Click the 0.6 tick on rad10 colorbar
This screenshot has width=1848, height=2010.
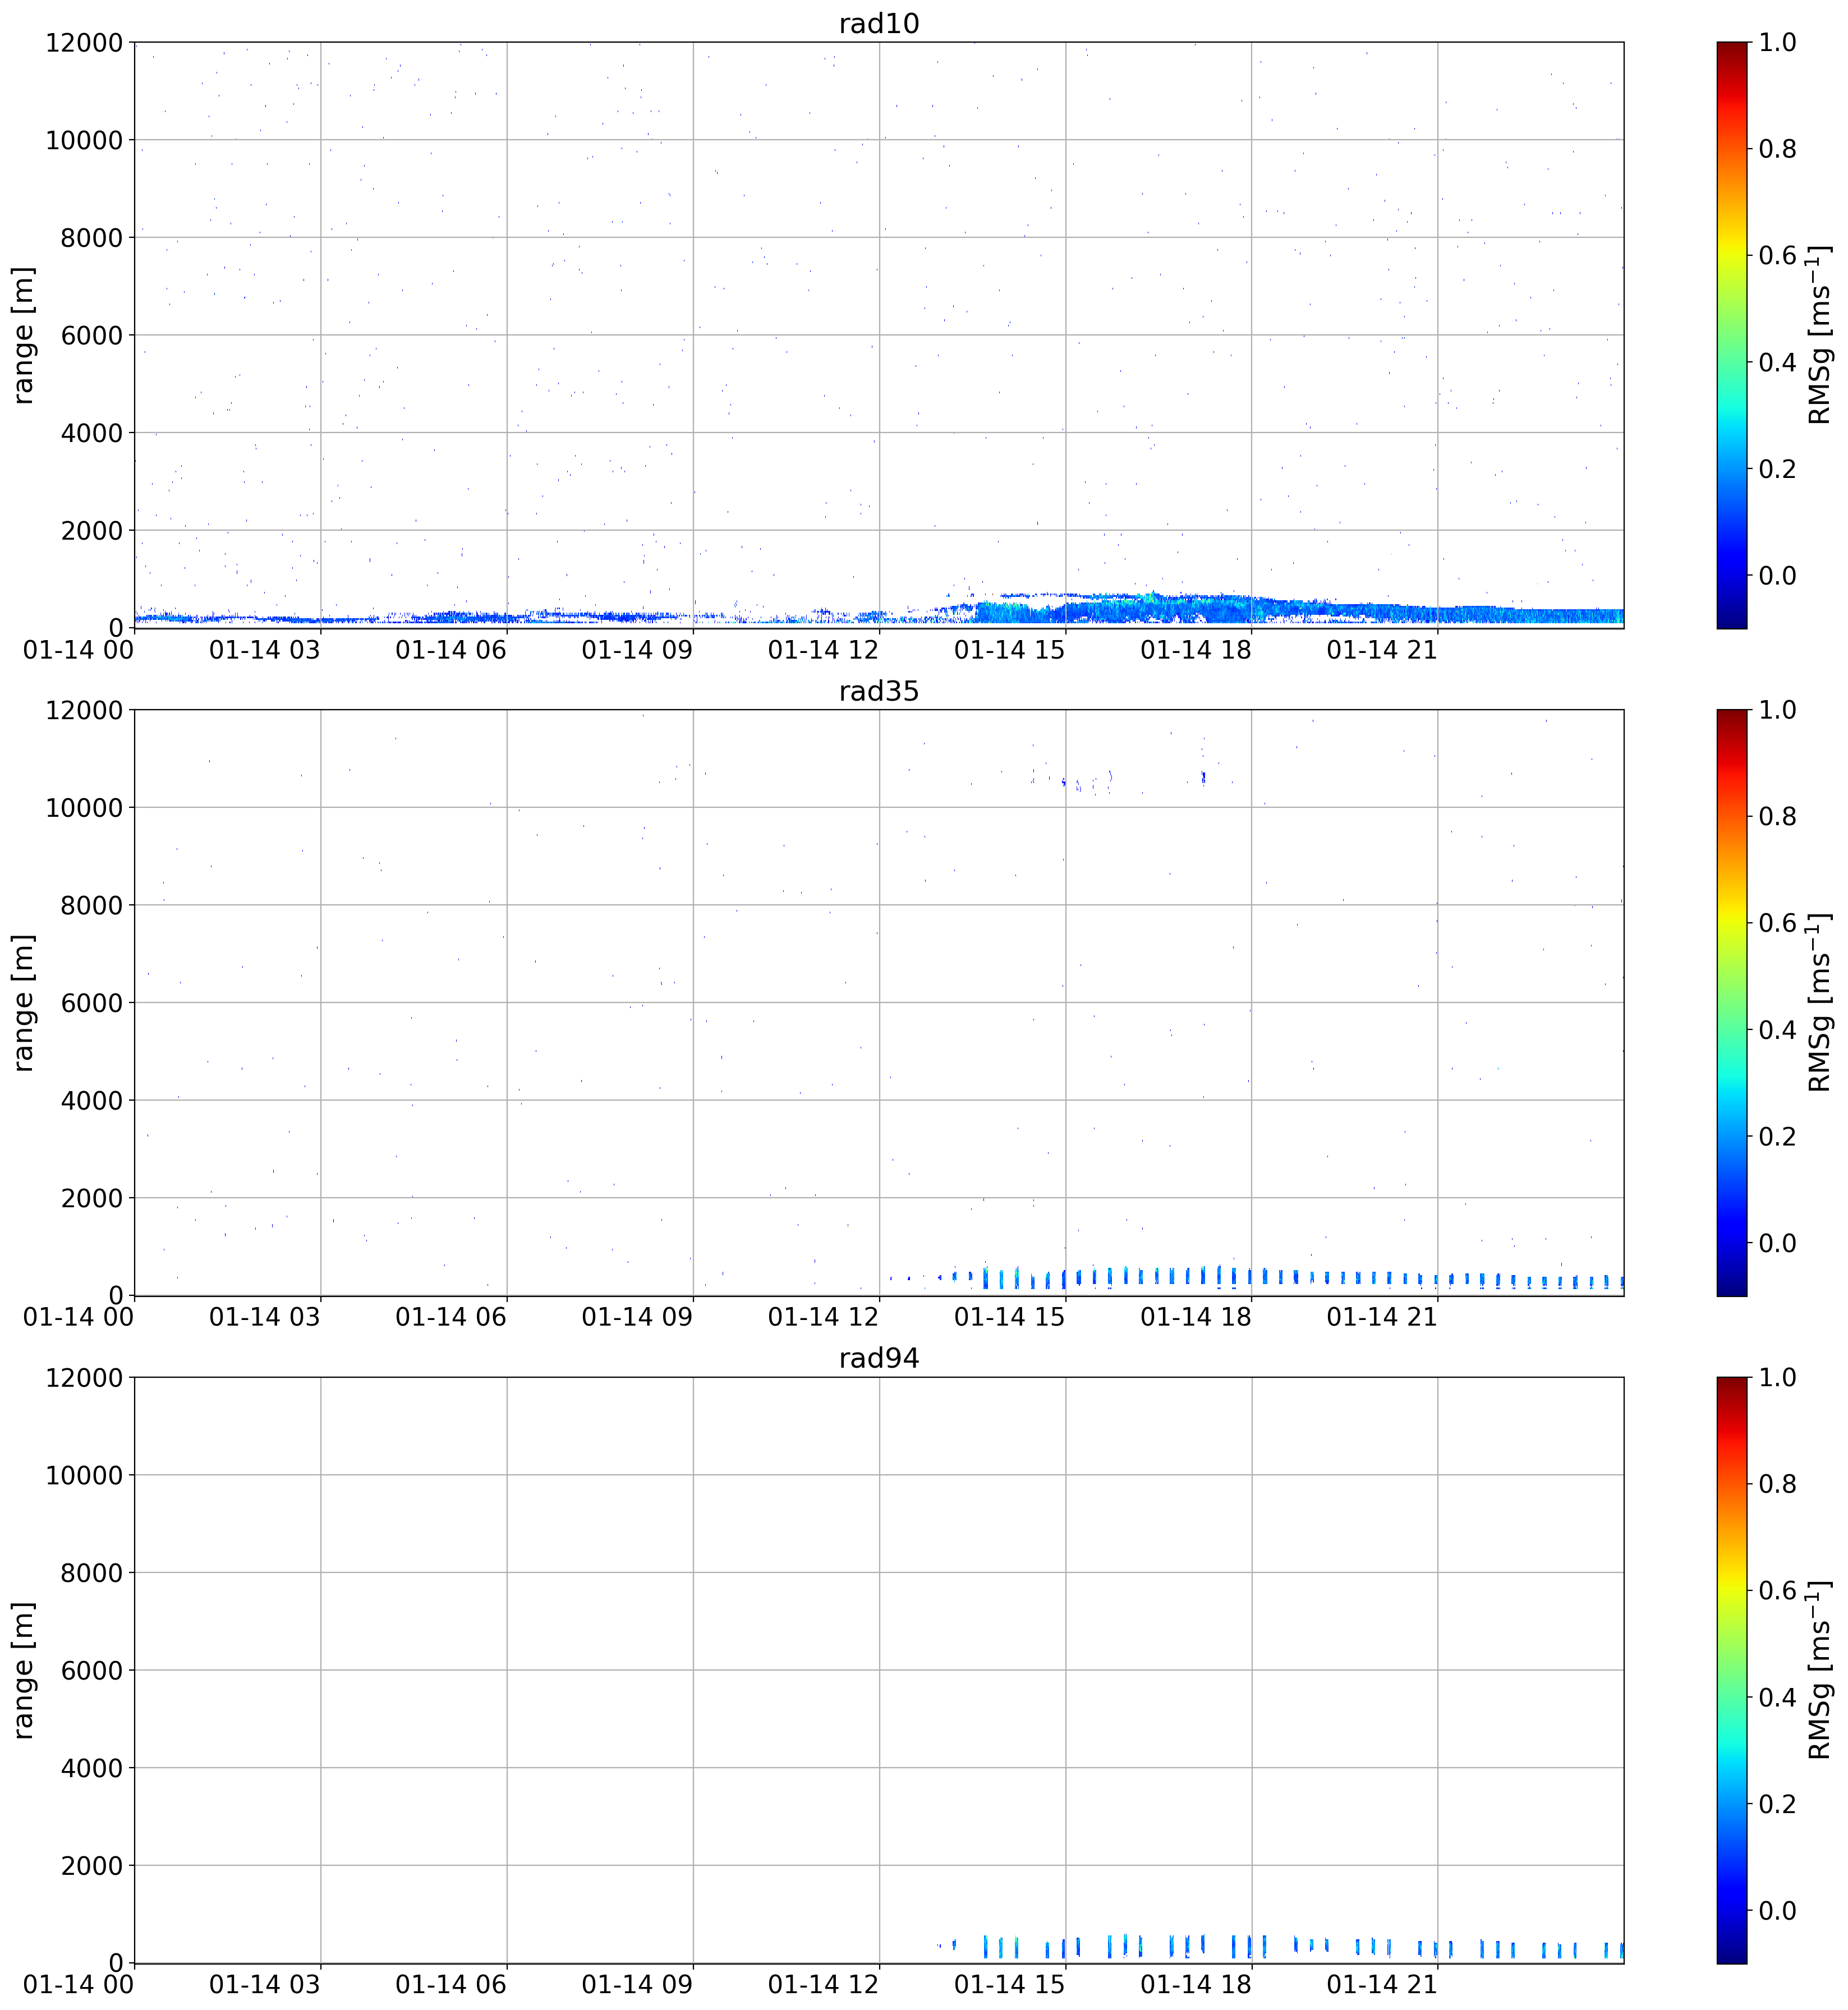1778,256
